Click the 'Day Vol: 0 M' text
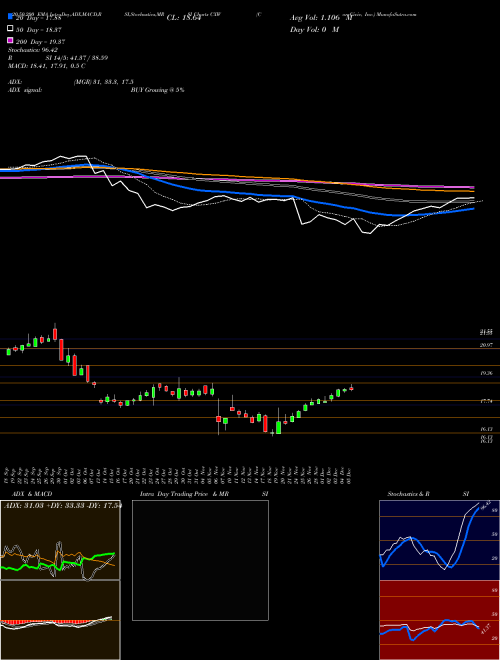The width and height of the screenshot is (500, 660). 314,29
